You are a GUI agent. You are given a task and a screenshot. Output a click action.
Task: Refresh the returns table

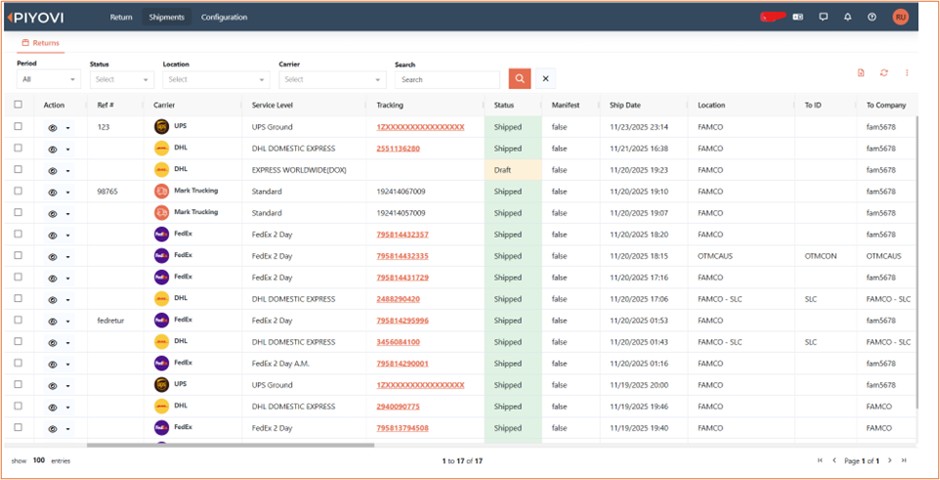[x=884, y=73]
